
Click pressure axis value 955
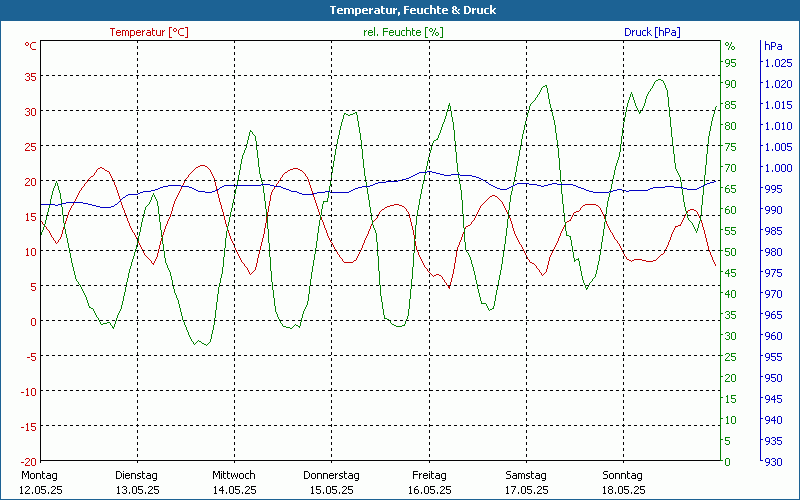773,357
